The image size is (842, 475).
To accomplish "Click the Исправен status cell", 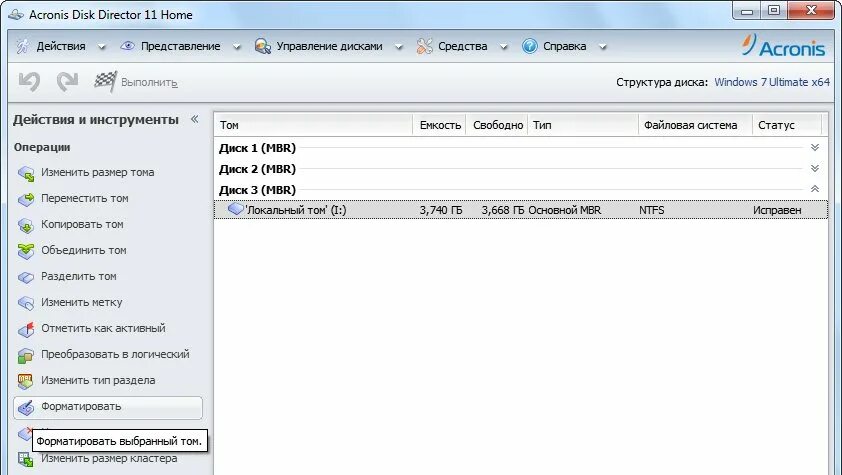I will (777, 210).
